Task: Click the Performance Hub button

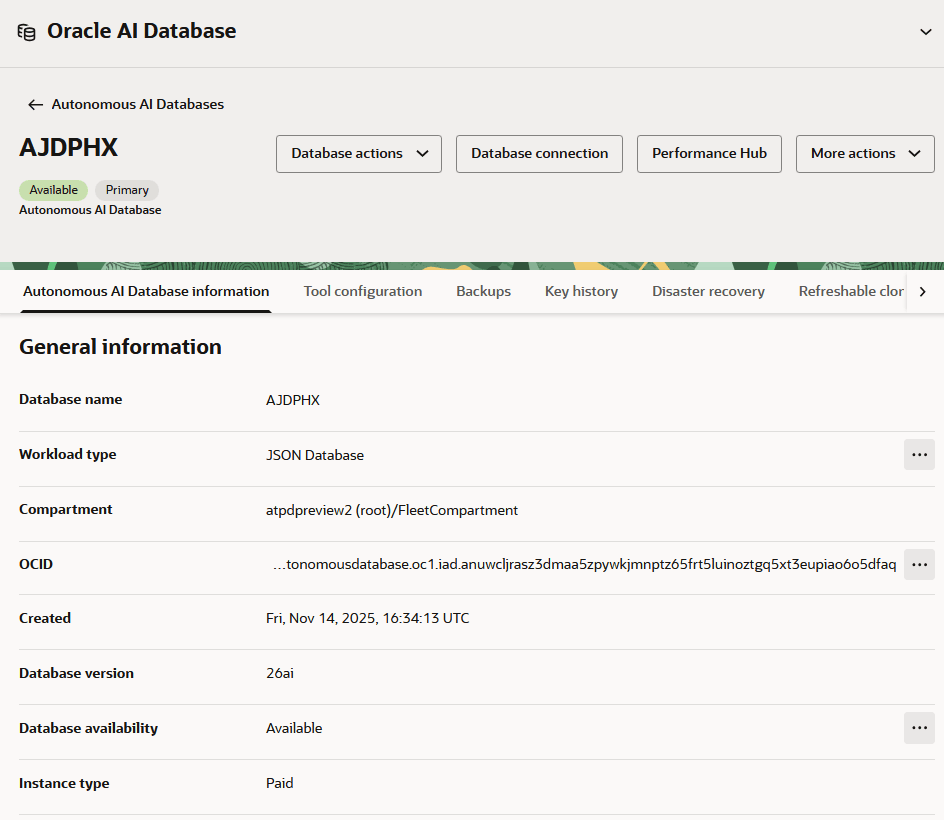Action: pyautogui.click(x=709, y=154)
